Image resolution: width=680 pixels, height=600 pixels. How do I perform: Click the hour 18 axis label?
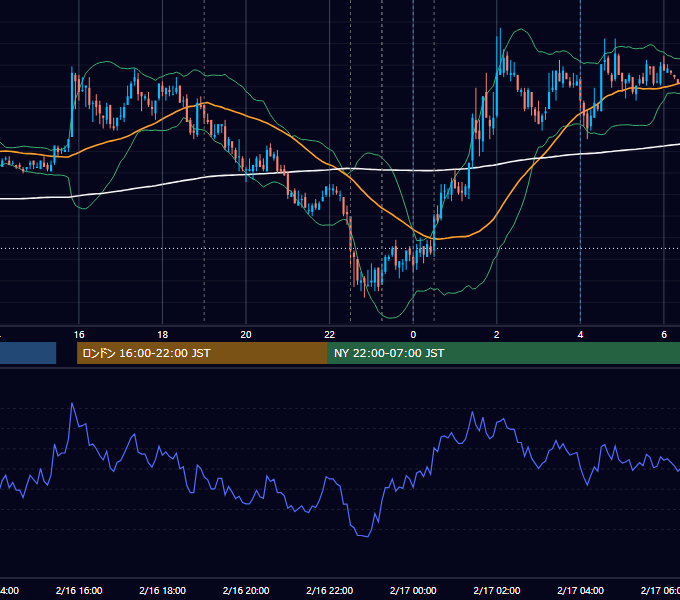point(163,335)
